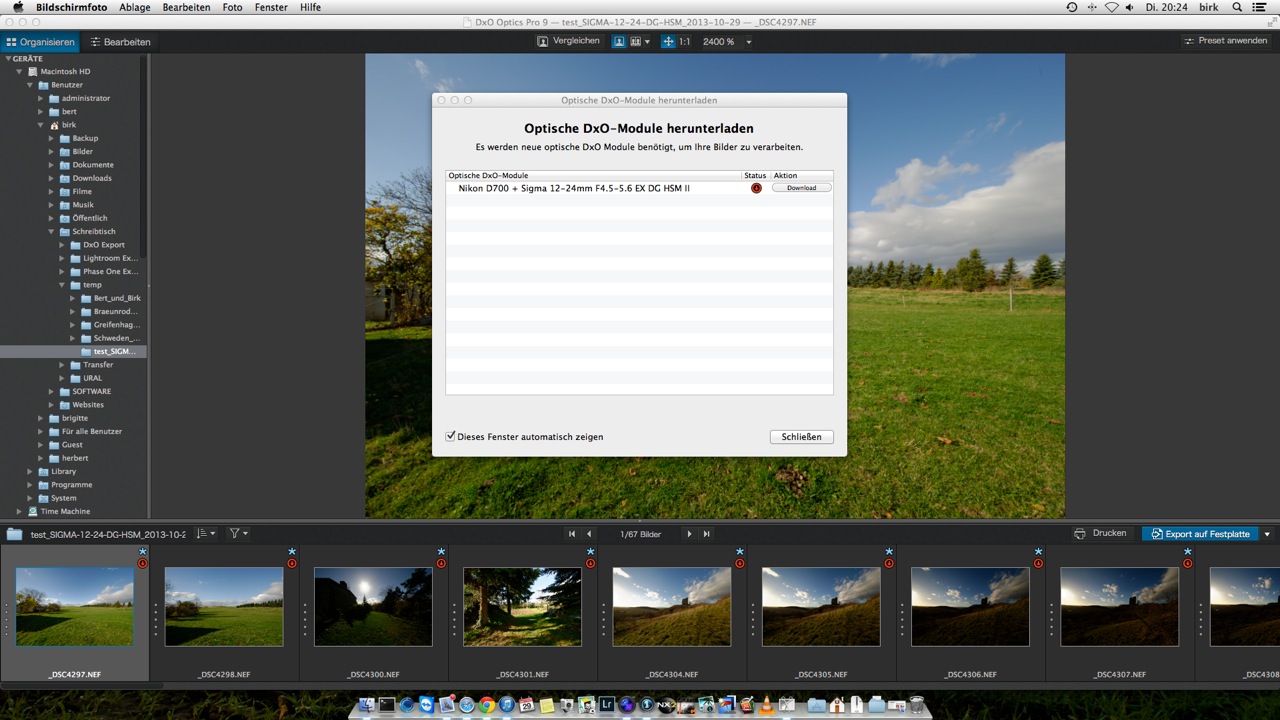Select thumbnail _DSC4304.NEF
Screen dimensions: 1280x720
[671, 607]
